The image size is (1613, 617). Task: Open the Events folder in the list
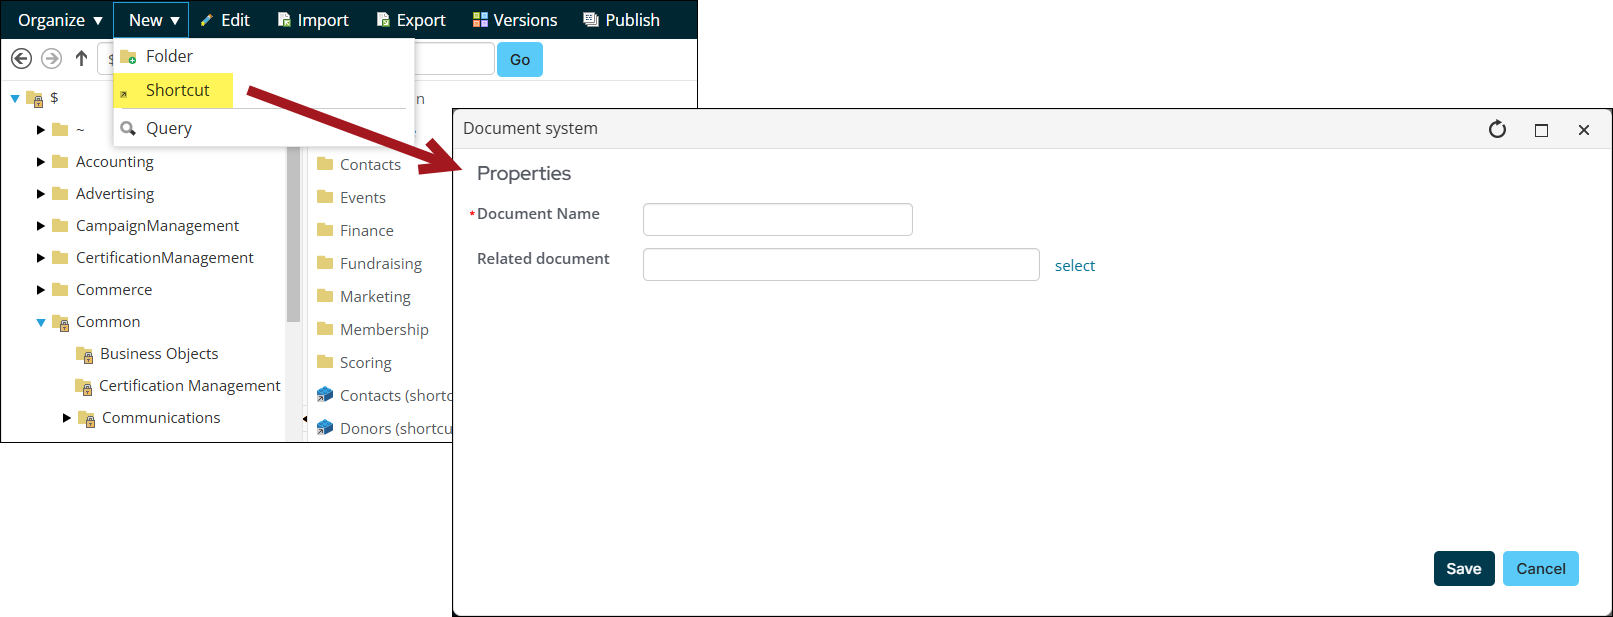[362, 198]
